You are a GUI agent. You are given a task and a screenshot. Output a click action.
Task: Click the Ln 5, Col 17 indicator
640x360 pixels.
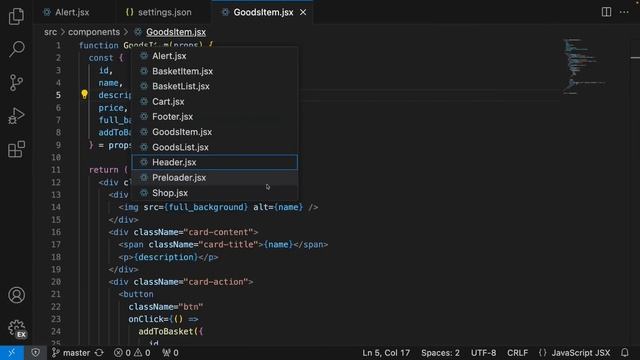click(x=386, y=353)
